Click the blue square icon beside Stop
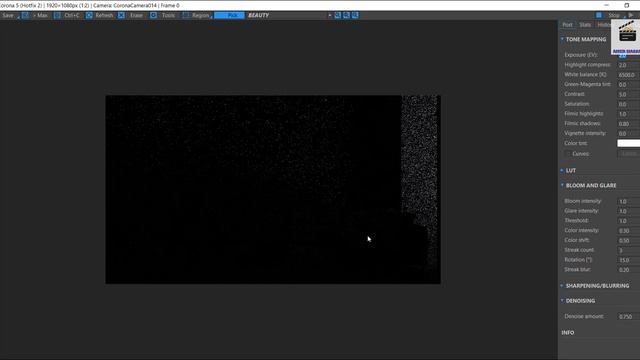 (599, 16)
